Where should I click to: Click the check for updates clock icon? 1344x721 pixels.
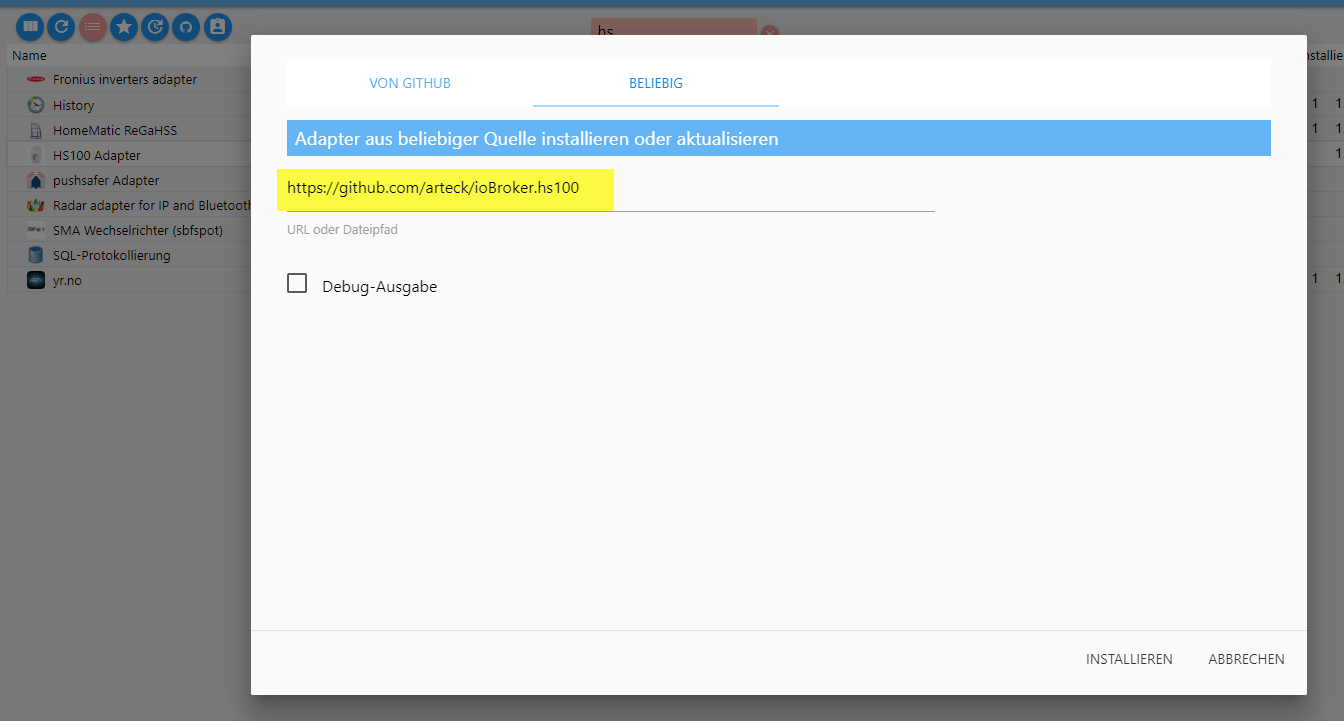pyautogui.click(x=155, y=27)
